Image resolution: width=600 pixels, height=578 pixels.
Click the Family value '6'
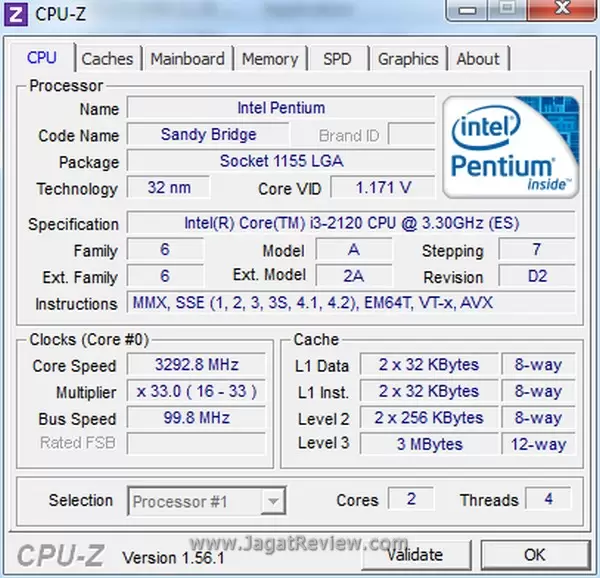[165, 249]
